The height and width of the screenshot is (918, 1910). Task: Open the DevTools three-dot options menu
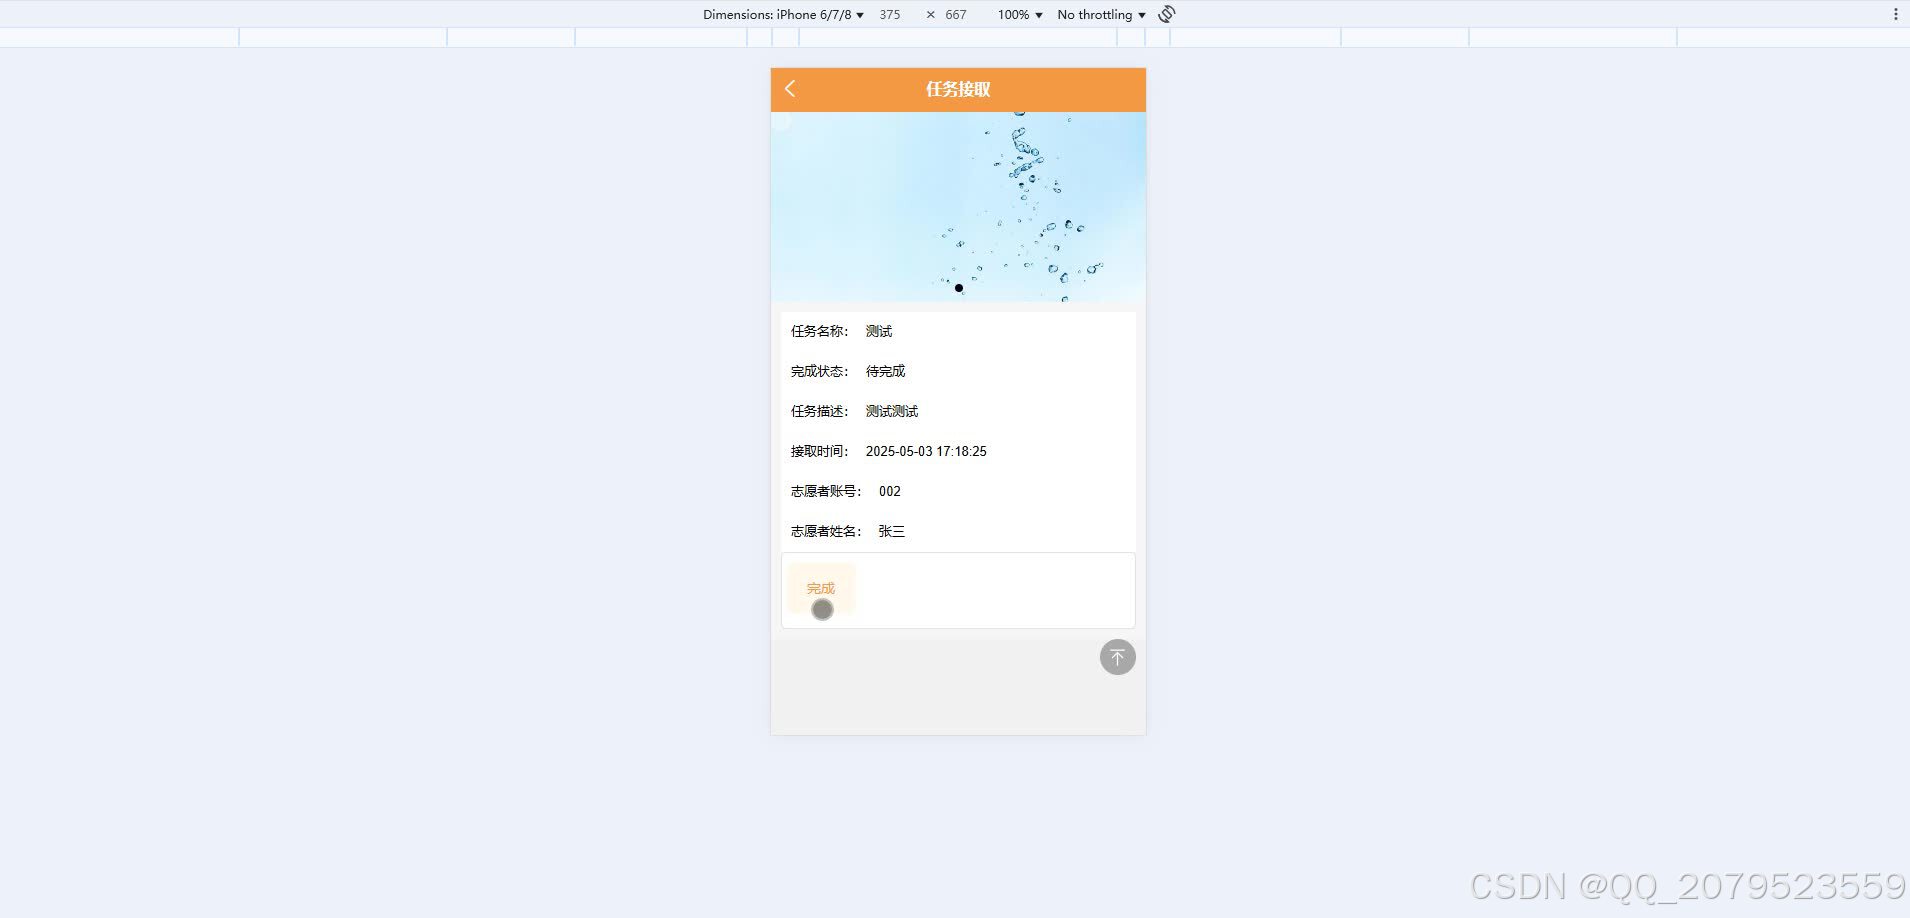tap(1898, 14)
